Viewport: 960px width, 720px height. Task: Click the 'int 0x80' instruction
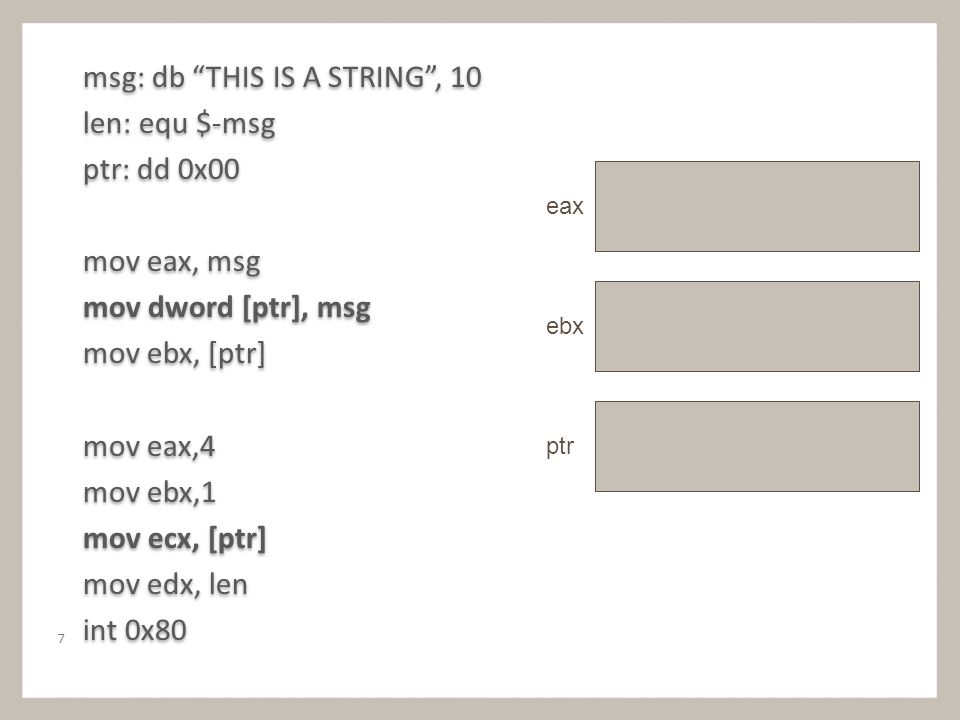click(x=135, y=631)
